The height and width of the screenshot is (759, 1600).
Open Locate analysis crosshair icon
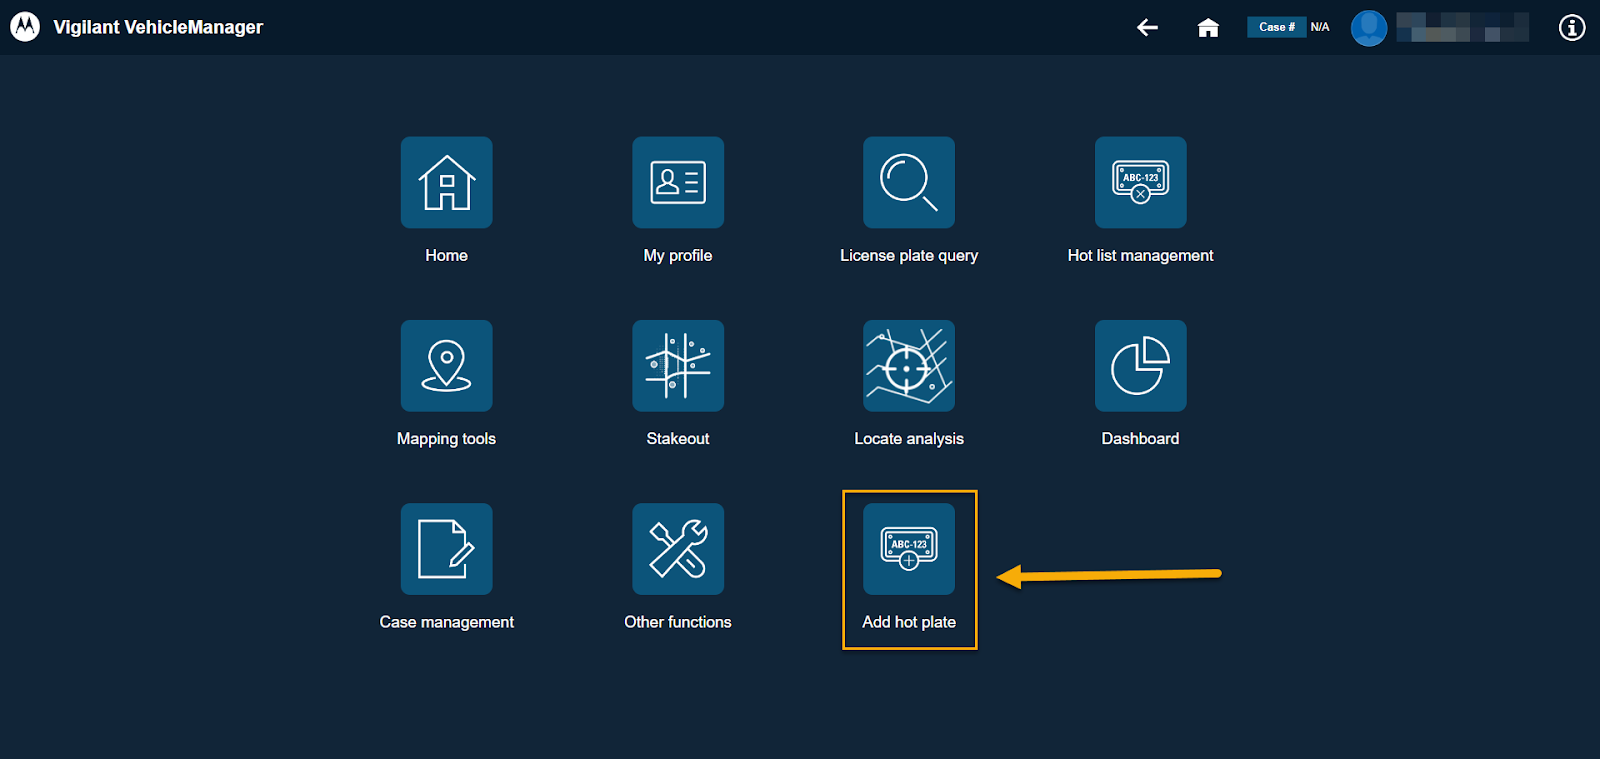[x=909, y=365]
